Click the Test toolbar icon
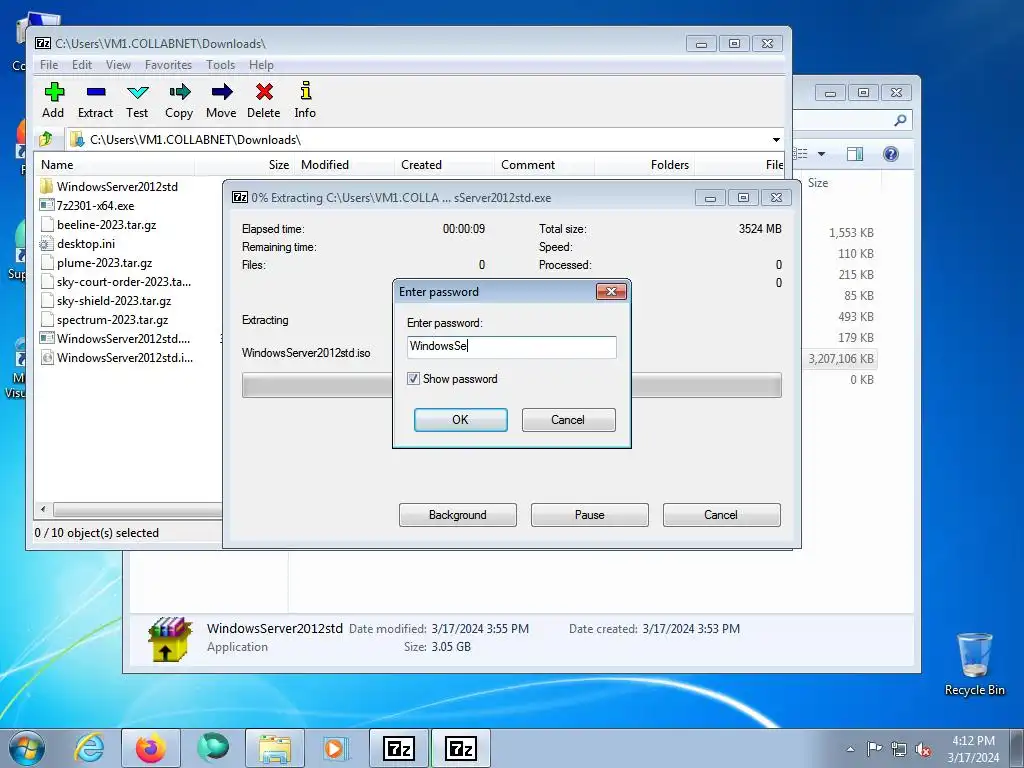This screenshot has height=768, width=1024. coord(137,92)
